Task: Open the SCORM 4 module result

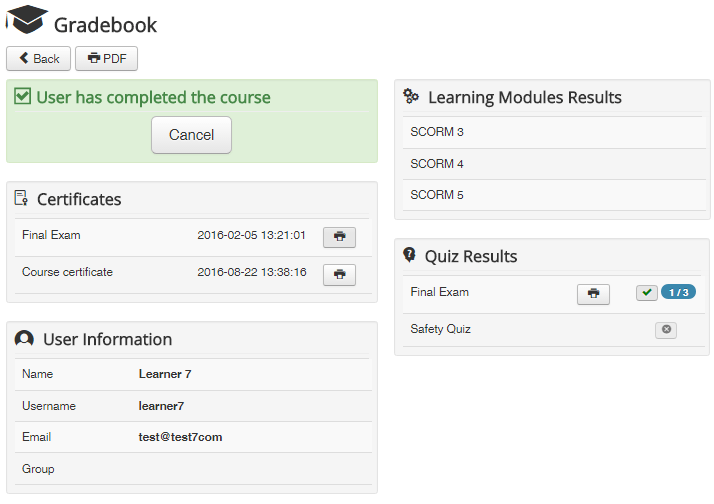Action: (x=437, y=164)
